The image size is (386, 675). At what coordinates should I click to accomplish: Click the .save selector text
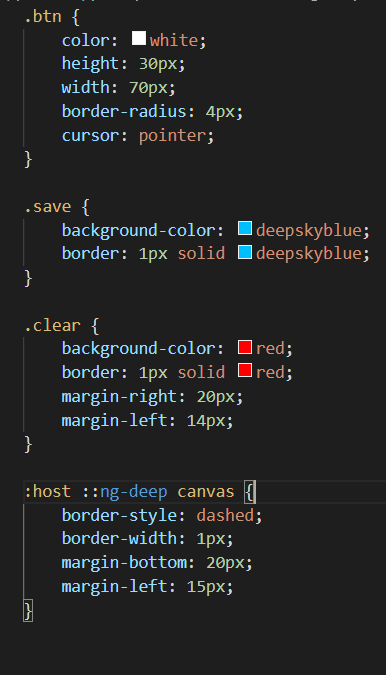click(x=48, y=207)
